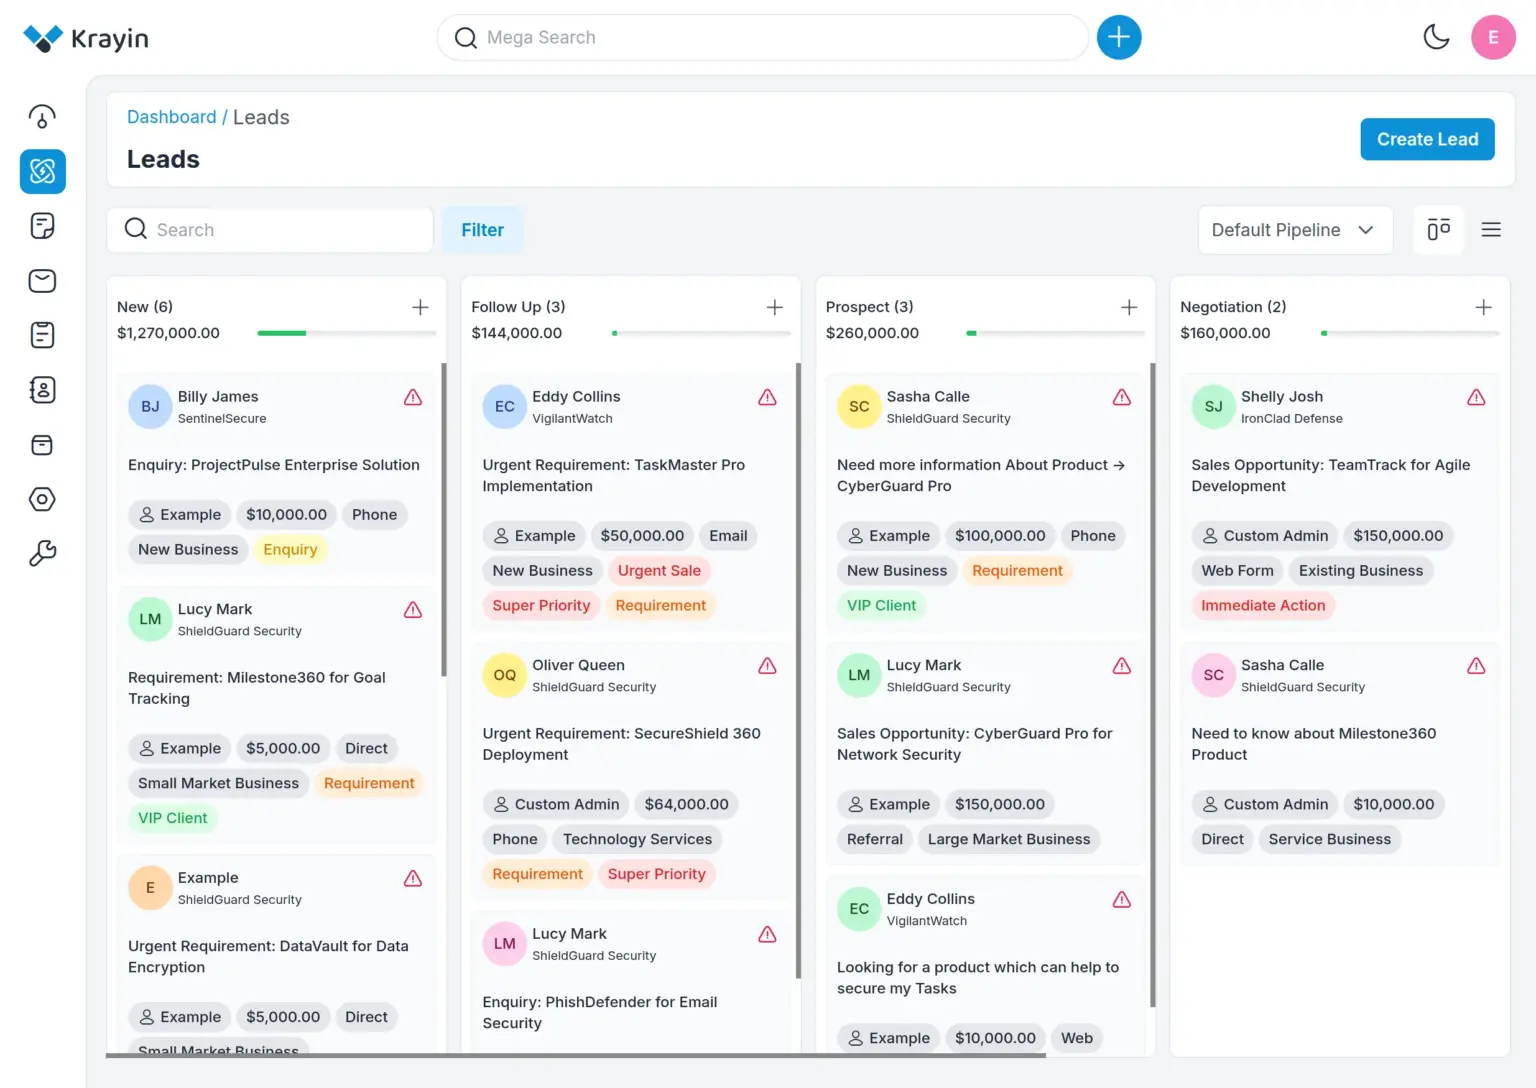Expand the Default Pipeline dropdown
The height and width of the screenshot is (1088, 1536).
point(1294,230)
